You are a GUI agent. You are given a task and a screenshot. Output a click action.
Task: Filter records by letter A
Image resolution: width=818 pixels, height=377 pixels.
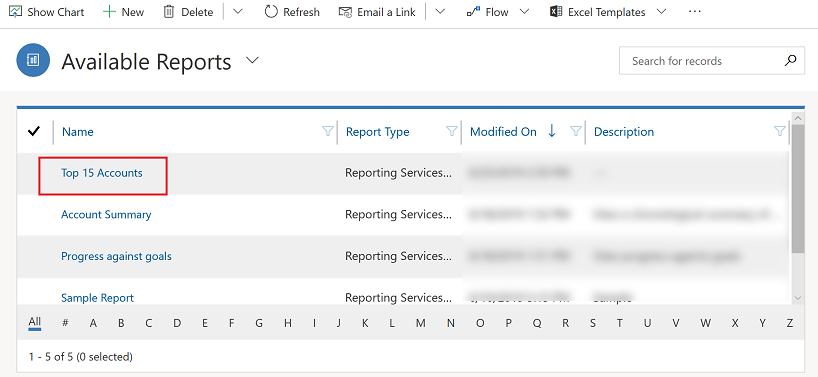click(x=93, y=323)
